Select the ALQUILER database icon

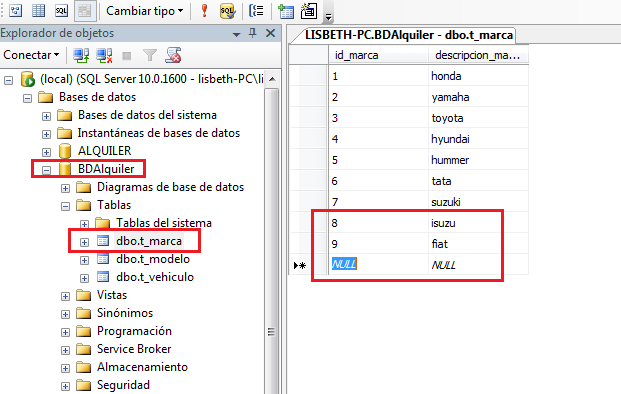(x=65, y=151)
